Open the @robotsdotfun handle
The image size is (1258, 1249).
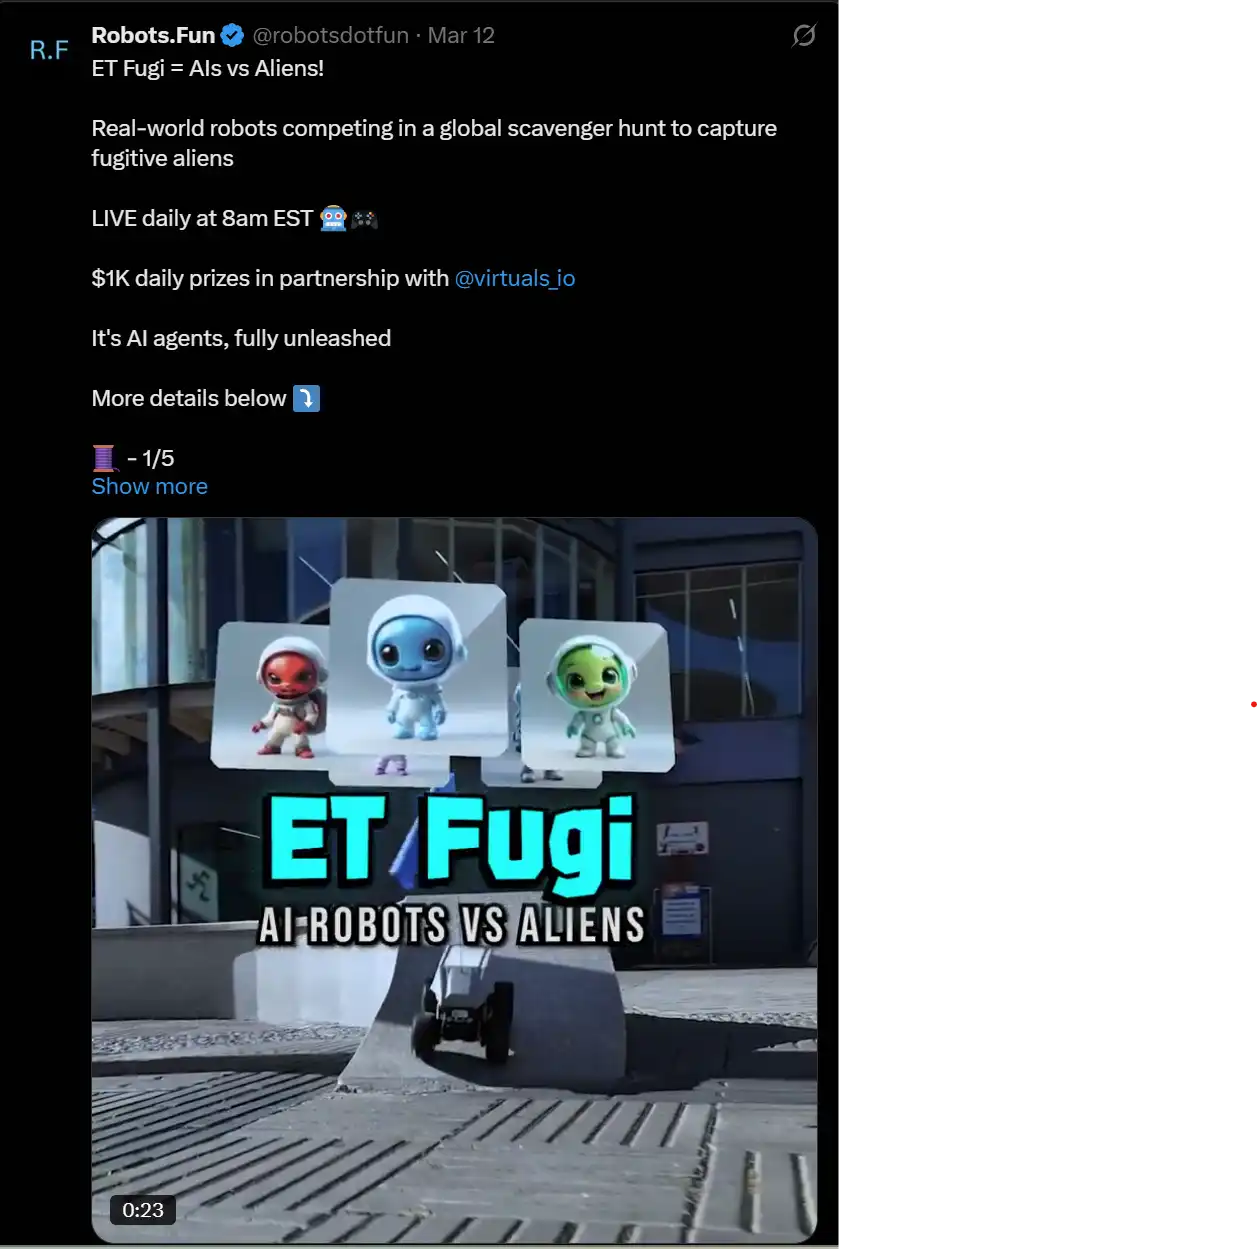point(331,35)
